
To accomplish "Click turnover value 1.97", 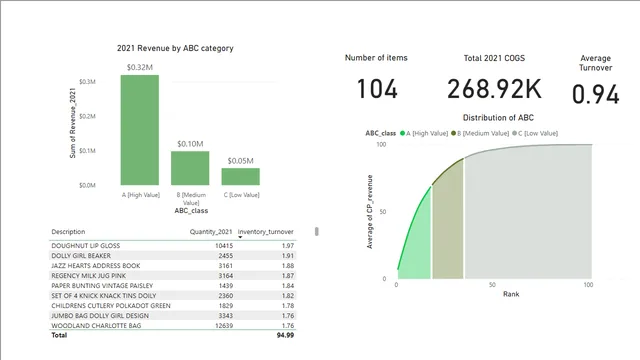I will point(288,246).
